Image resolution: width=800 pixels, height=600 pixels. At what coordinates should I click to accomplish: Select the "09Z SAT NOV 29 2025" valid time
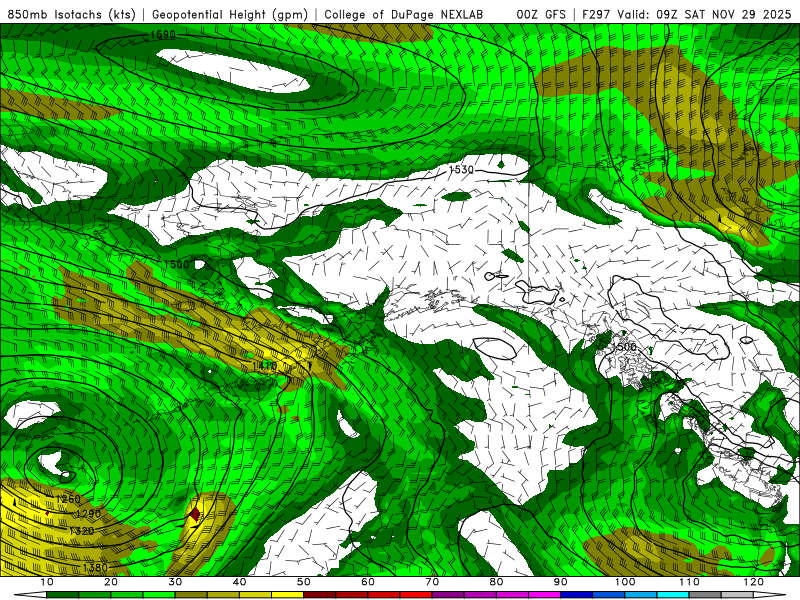point(723,14)
